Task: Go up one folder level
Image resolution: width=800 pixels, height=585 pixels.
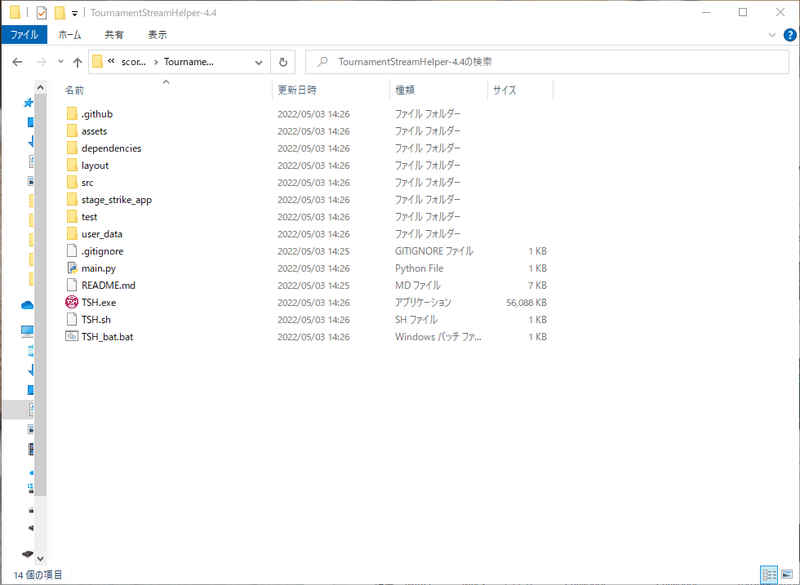Action: [x=77, y=62]
